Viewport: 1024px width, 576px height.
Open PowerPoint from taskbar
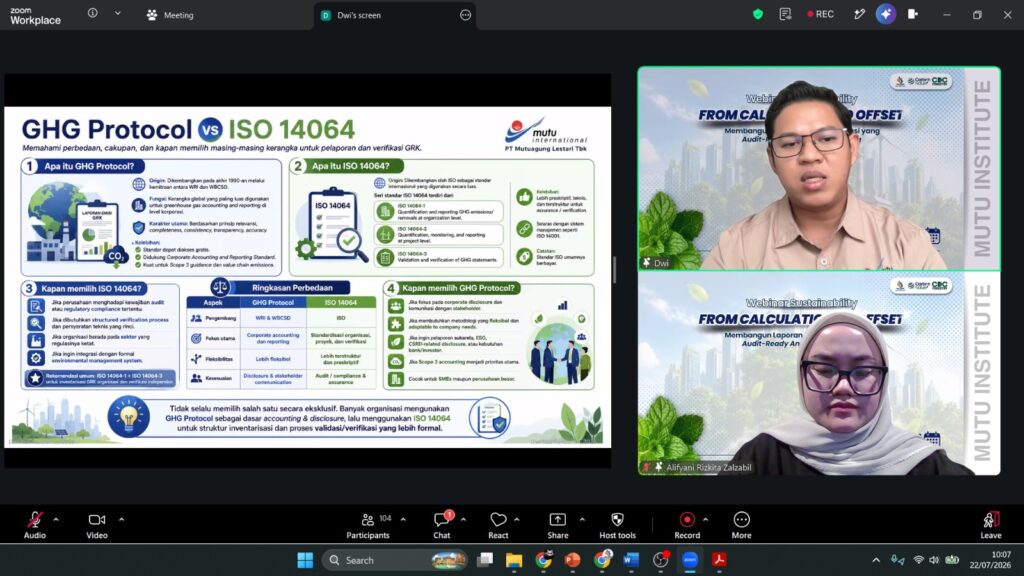(x=572, y=560)
